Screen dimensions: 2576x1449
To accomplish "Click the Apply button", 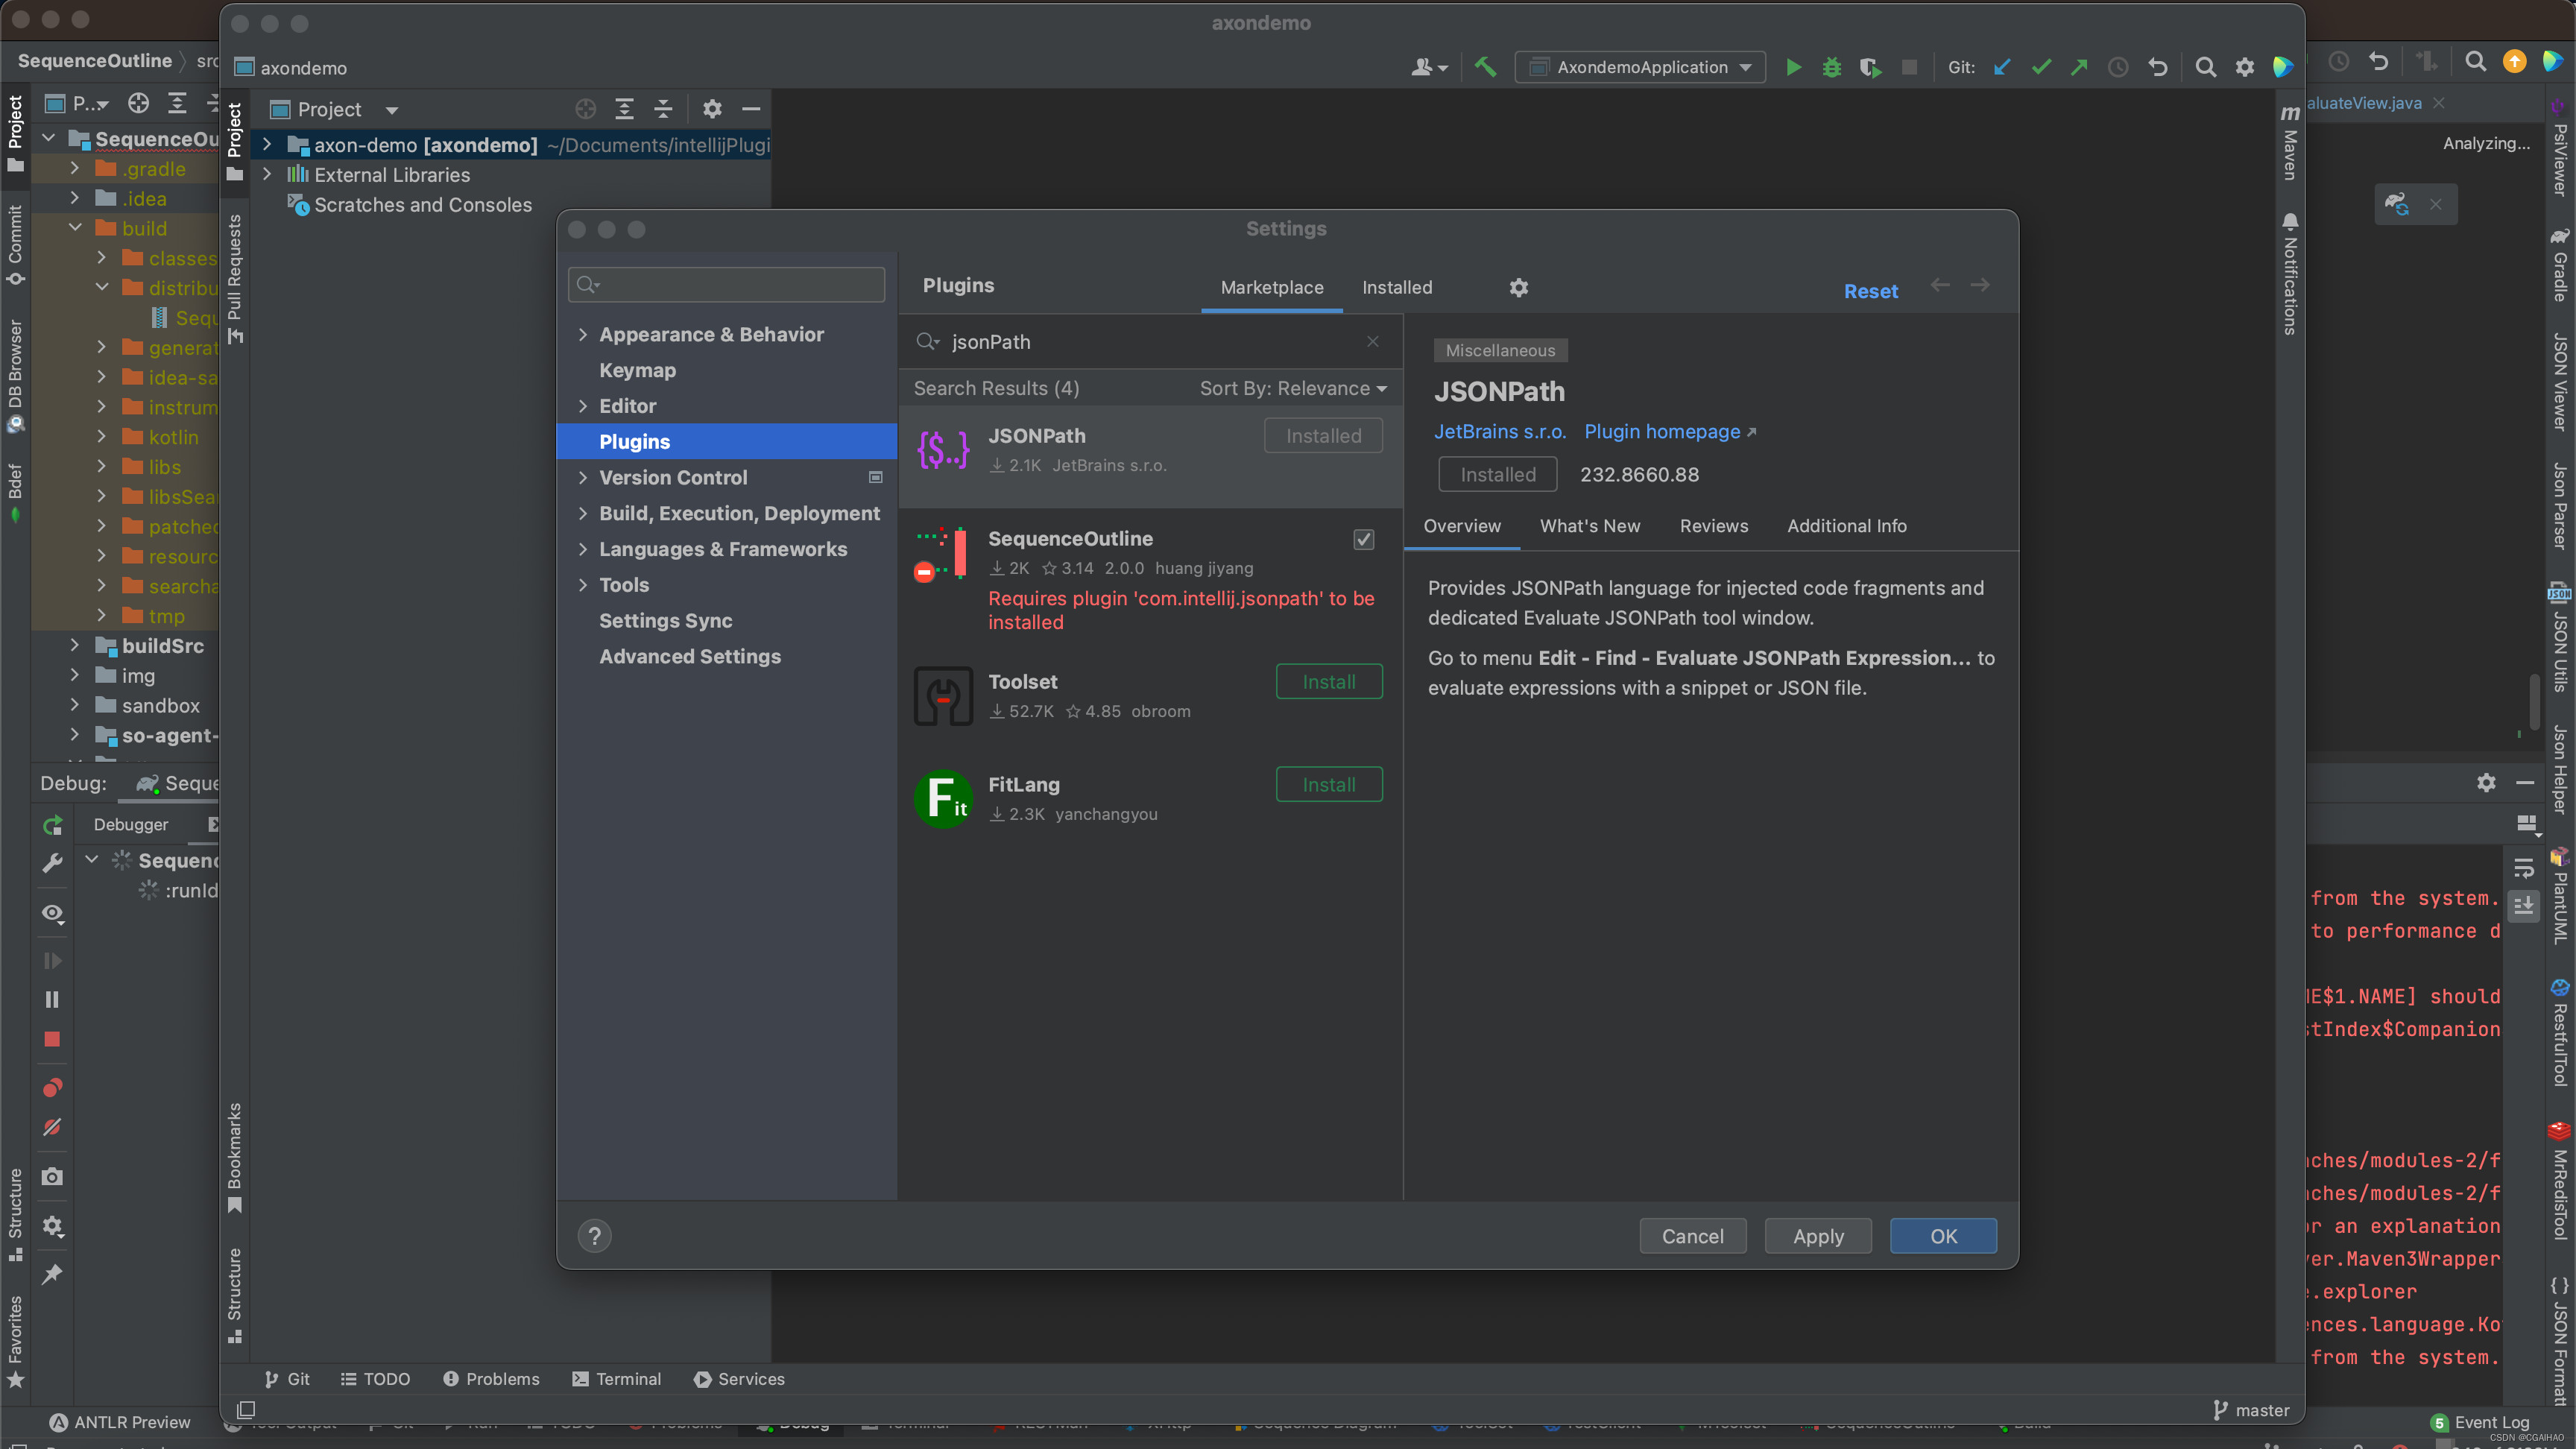I will point(1817,1236).
